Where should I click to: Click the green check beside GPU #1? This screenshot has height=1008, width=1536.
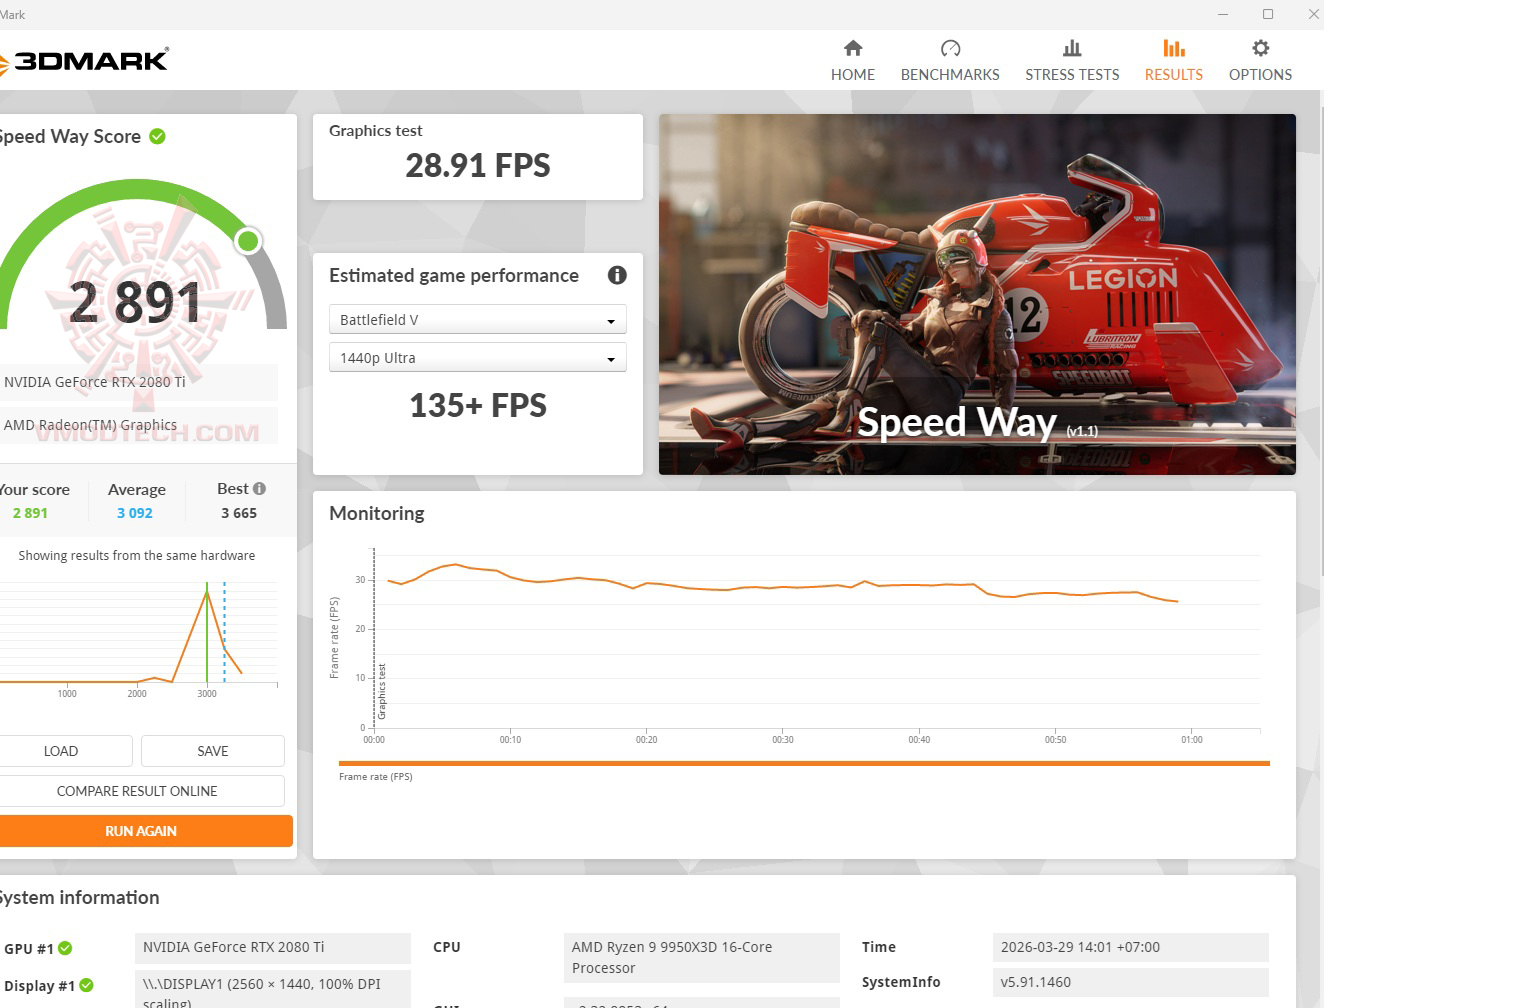click(65, 948)
